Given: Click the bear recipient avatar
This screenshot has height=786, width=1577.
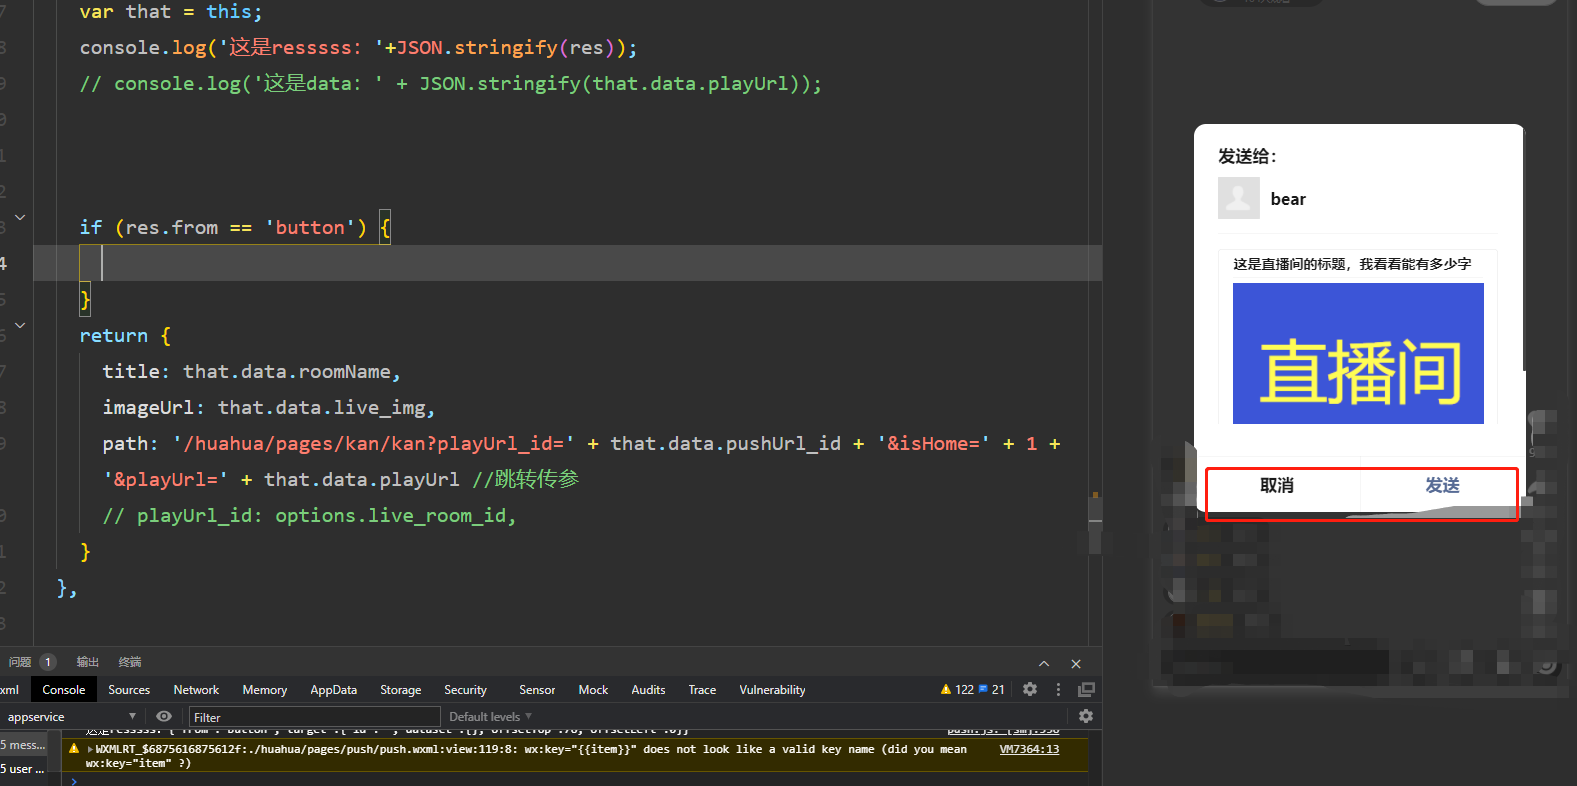Looking at the screenshot, I should (1238, 198).
